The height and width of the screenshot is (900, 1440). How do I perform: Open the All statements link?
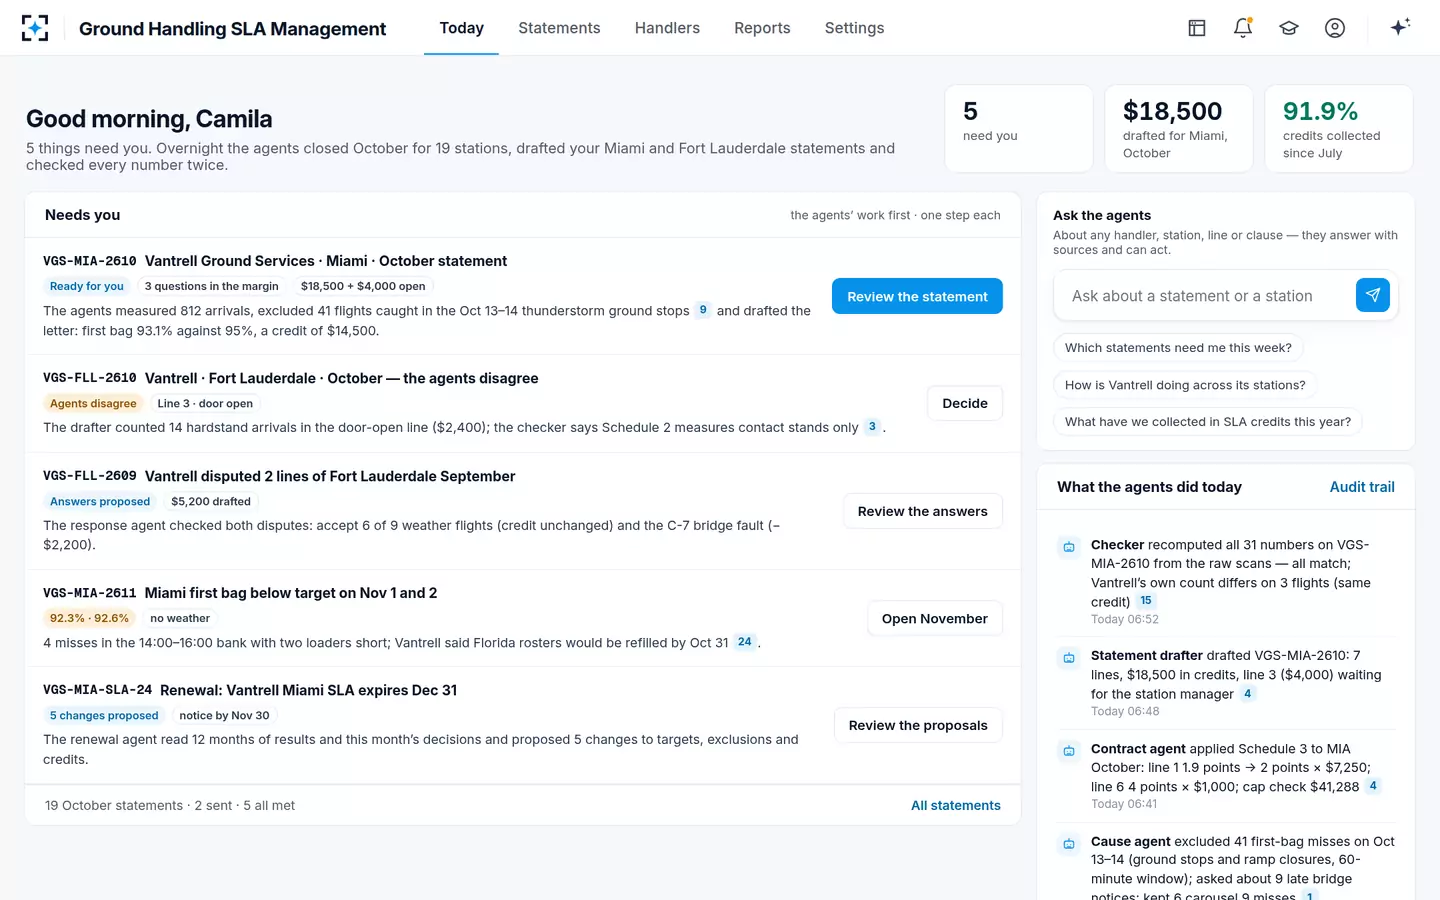point(956,805)
